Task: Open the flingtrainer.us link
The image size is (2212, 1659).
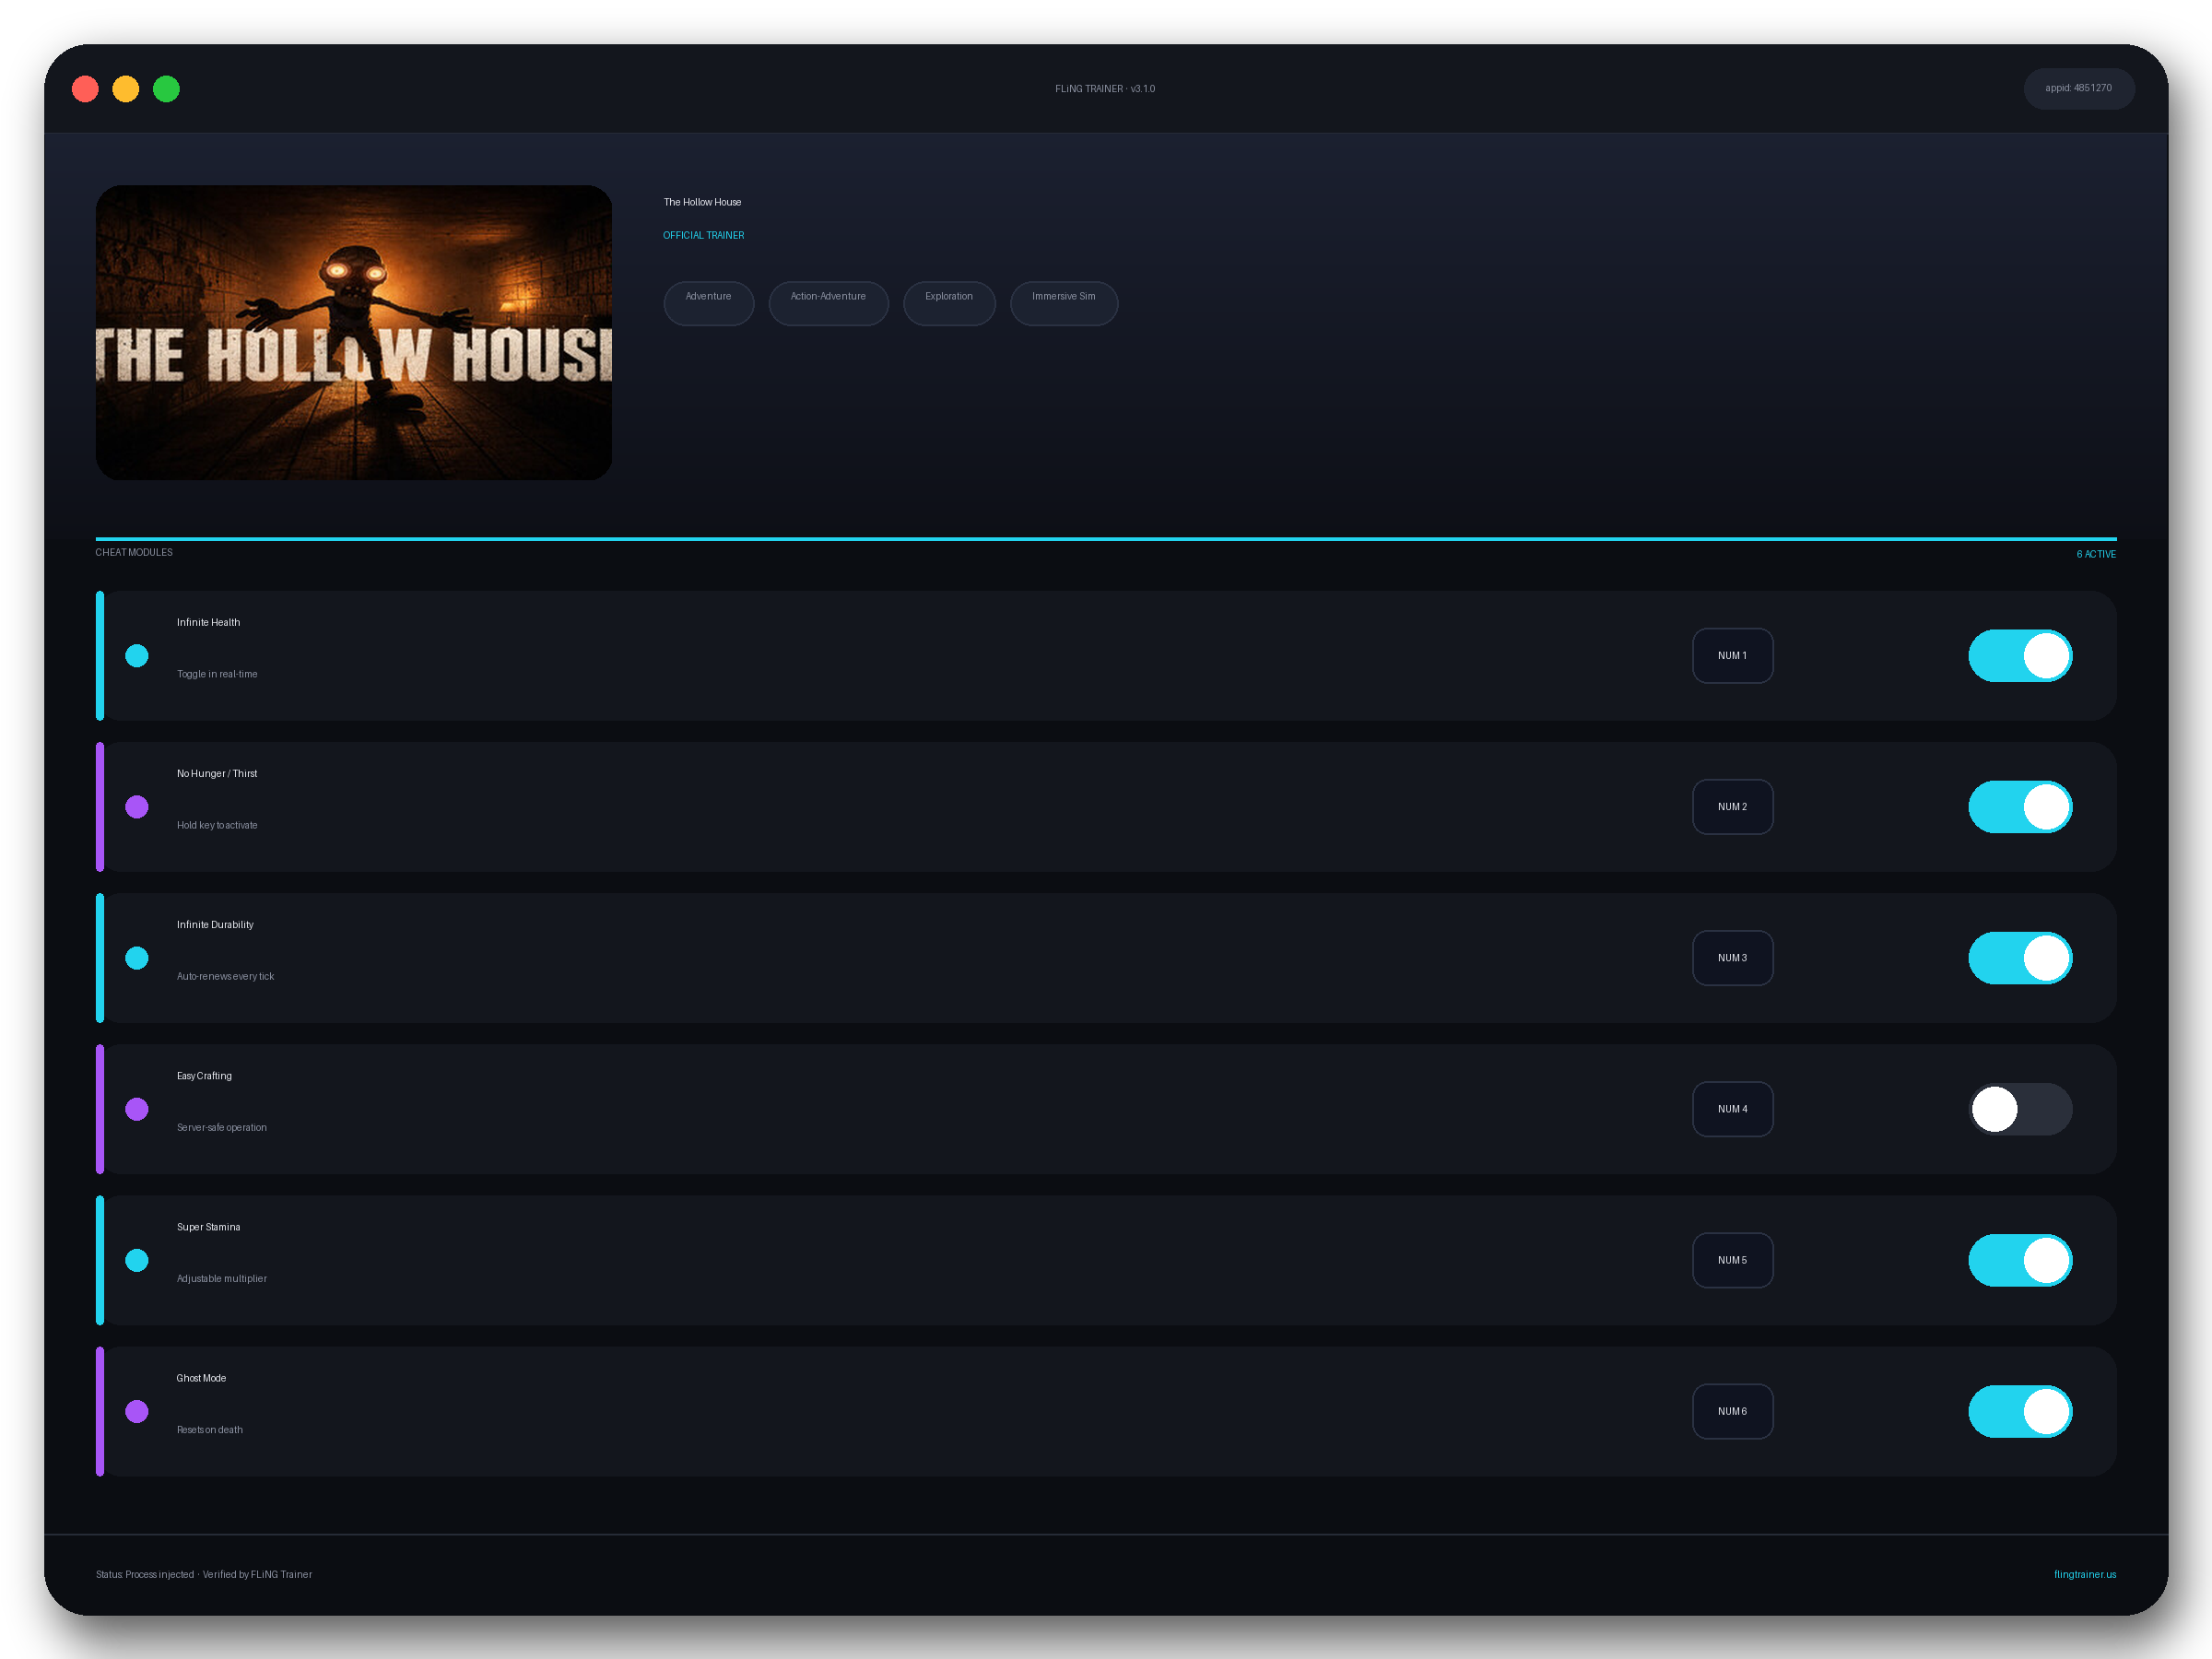Action: [2084, 1574]
